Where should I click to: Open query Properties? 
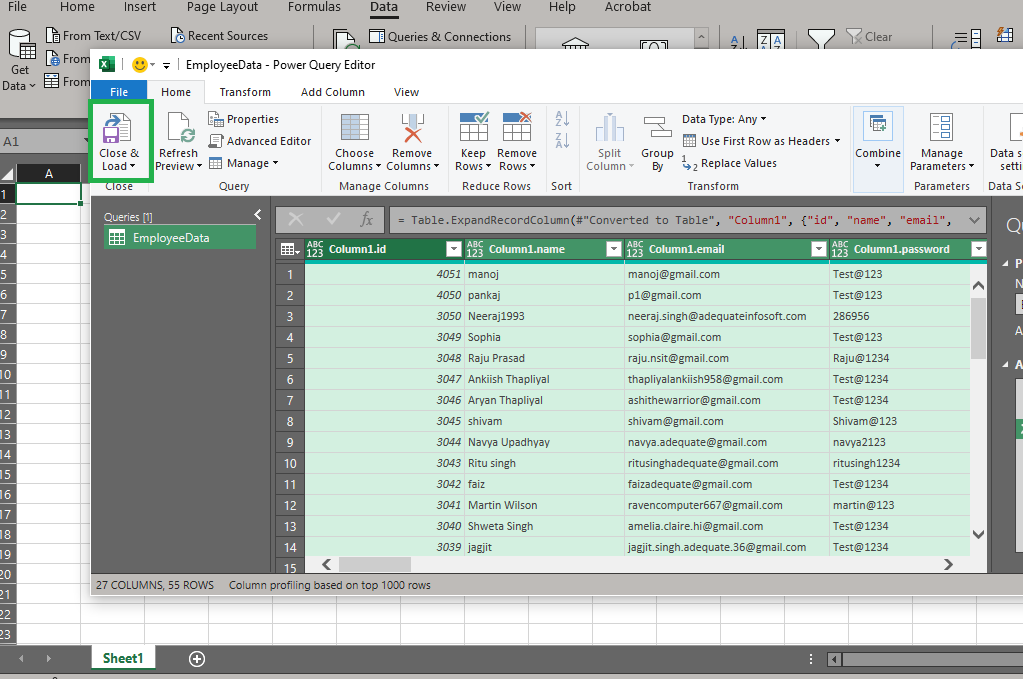243,119
